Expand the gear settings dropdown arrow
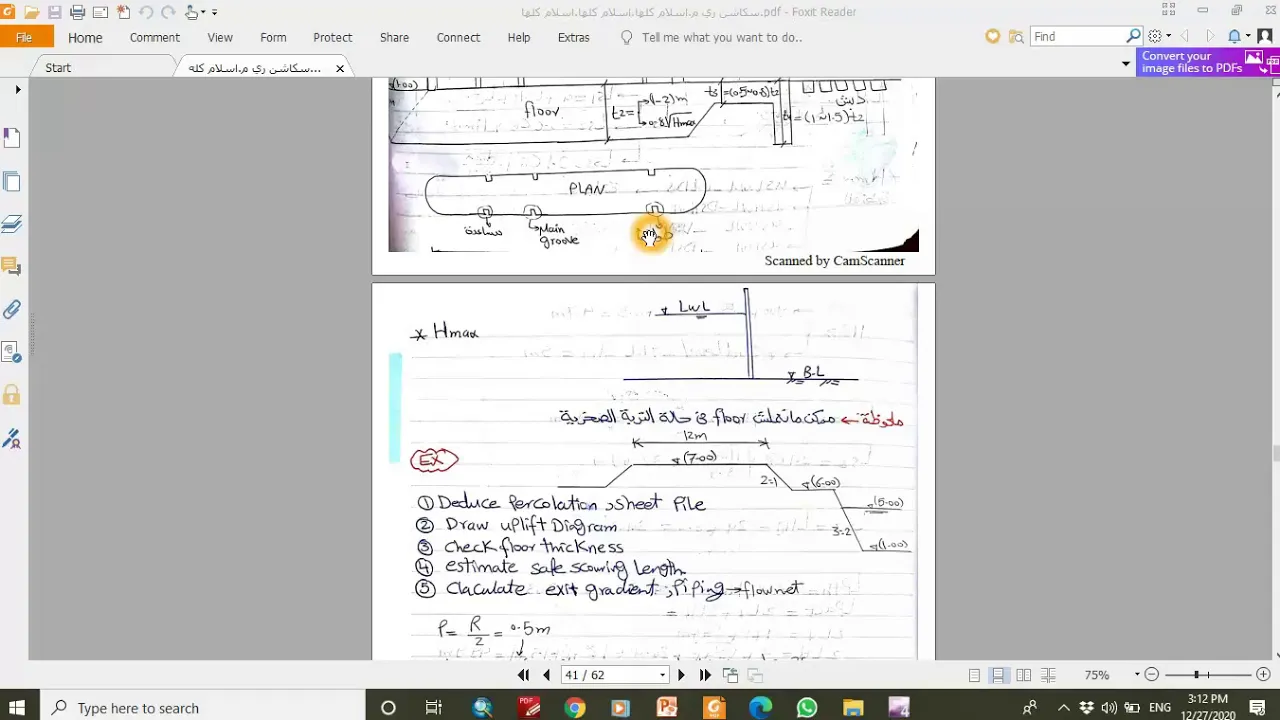This screenshot has width=1280, height=720. coord(1166,37)
